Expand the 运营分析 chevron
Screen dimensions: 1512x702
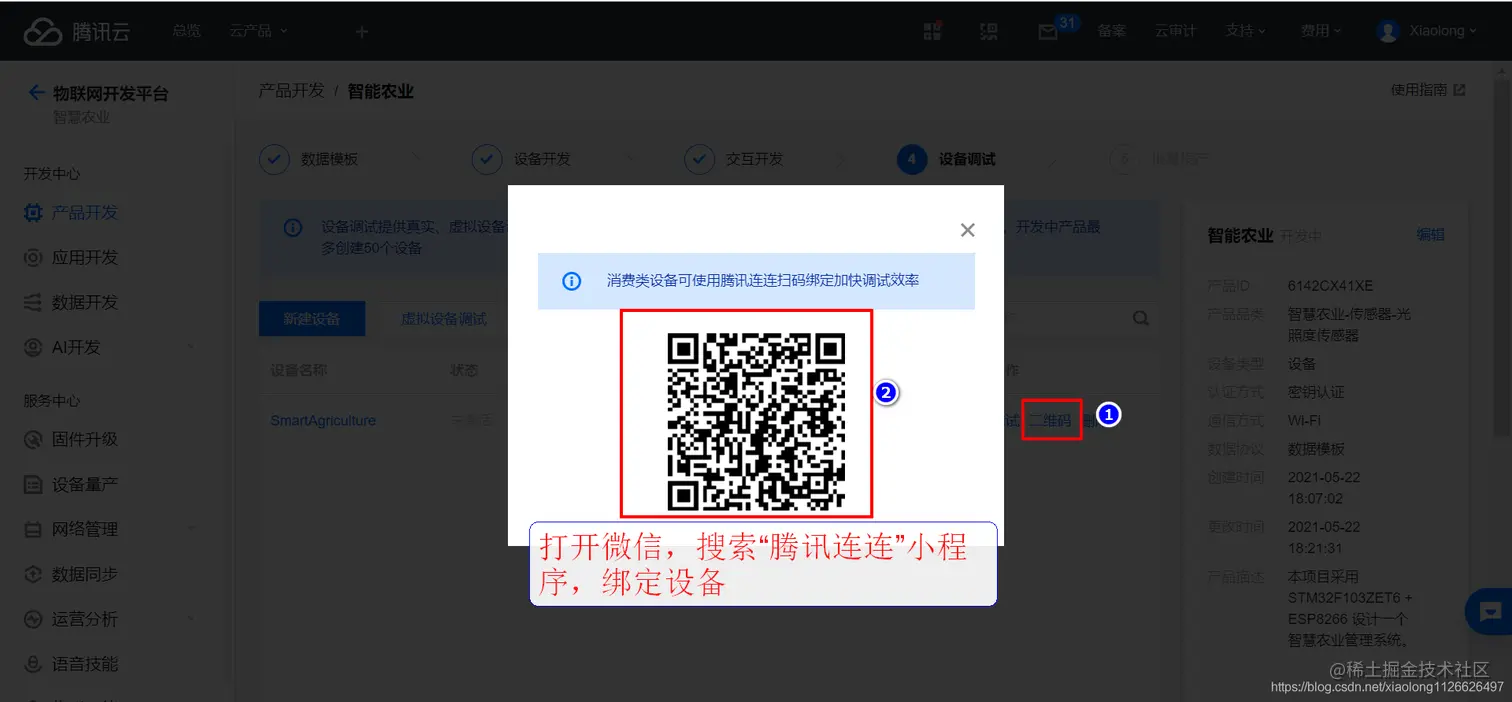[x=190, y=619]
